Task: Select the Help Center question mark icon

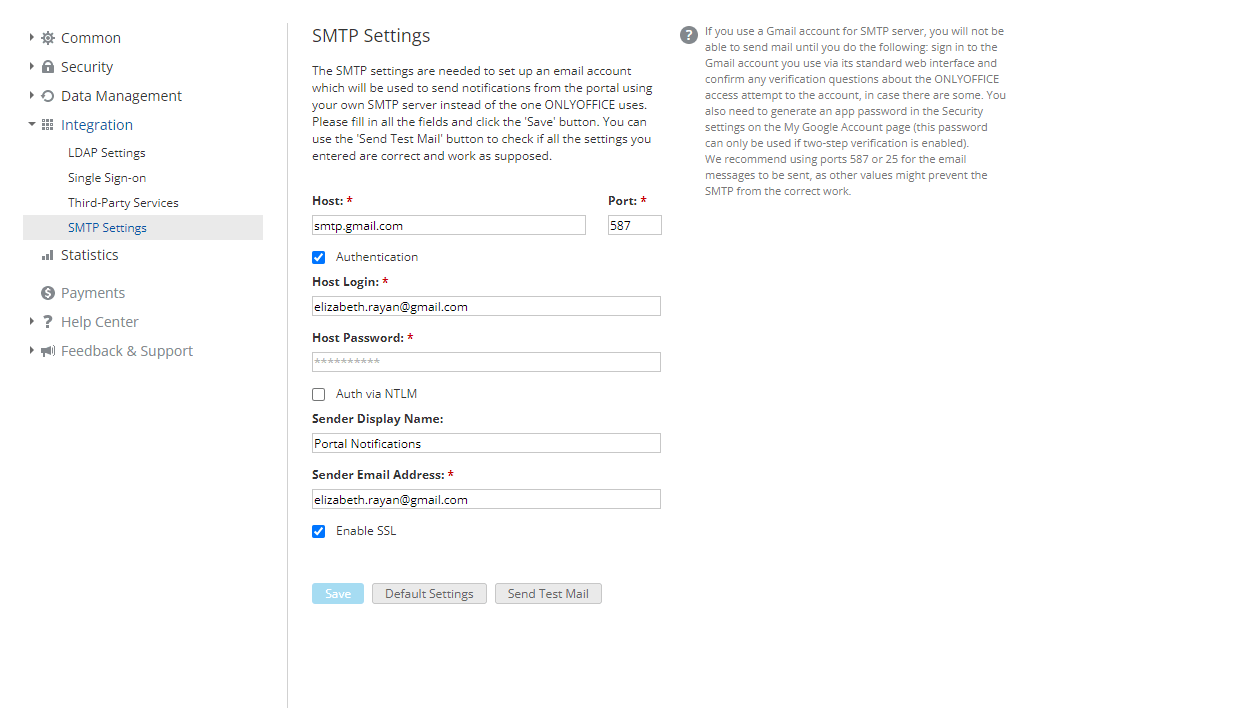Action: 46,321
